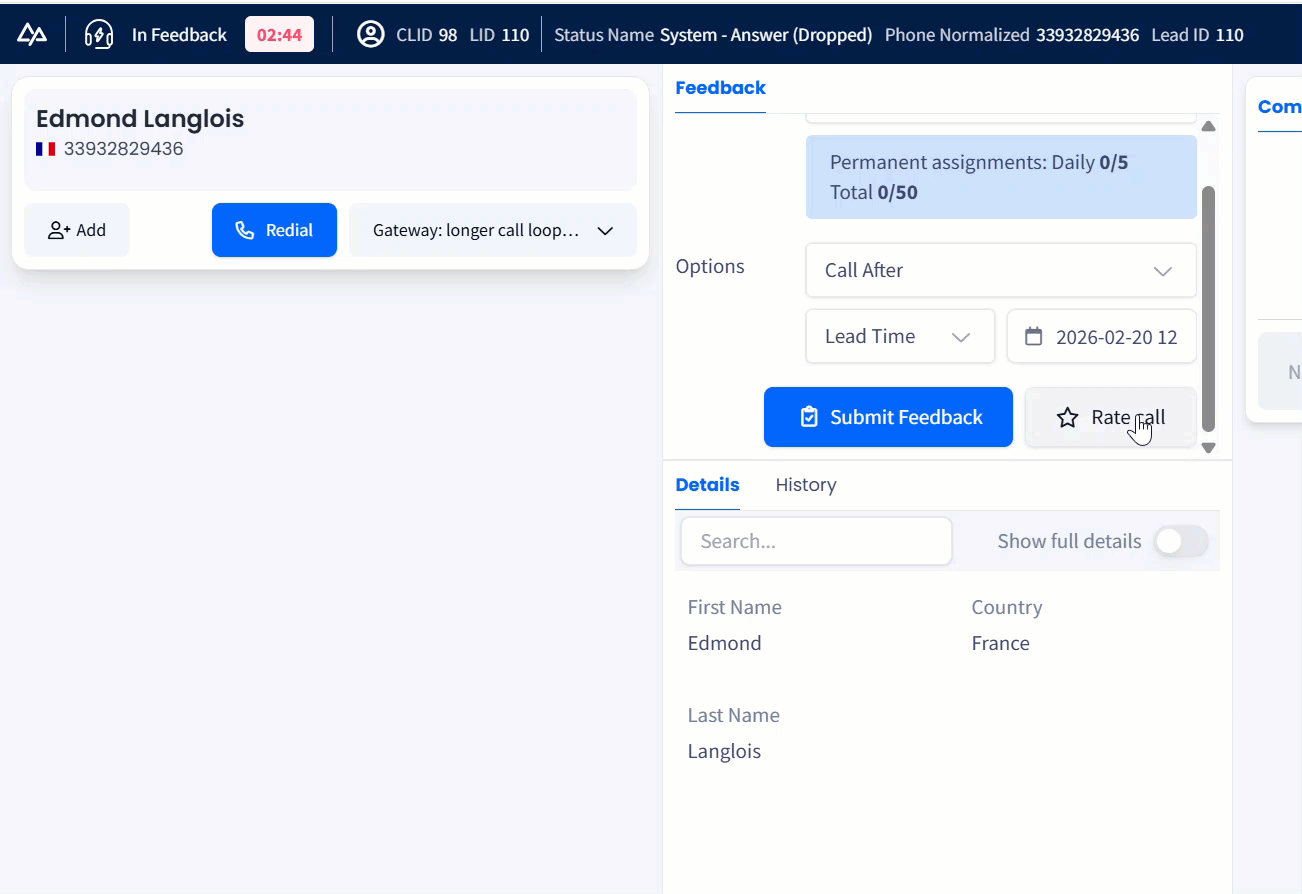
Task: Enable the Show full details toggle
Action: click(1180, 541)
